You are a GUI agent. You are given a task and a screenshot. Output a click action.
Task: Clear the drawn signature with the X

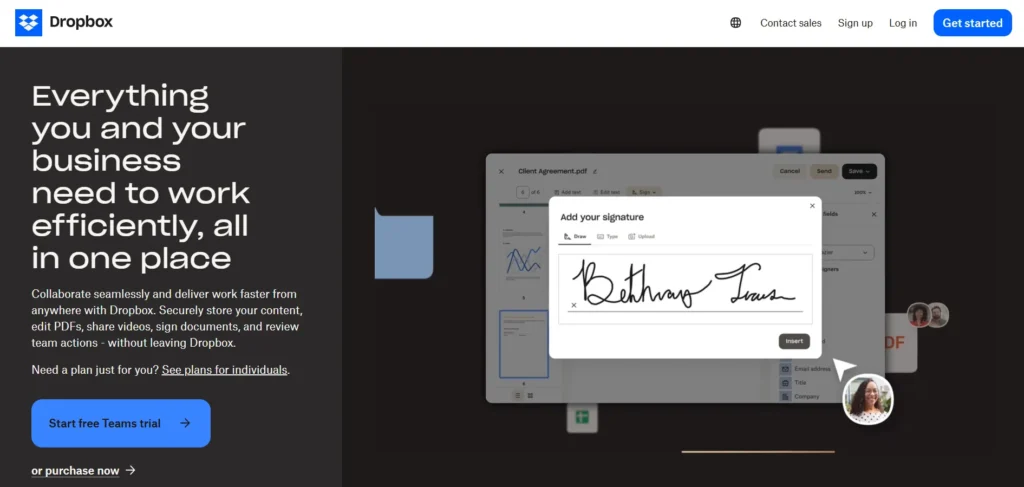574,305
